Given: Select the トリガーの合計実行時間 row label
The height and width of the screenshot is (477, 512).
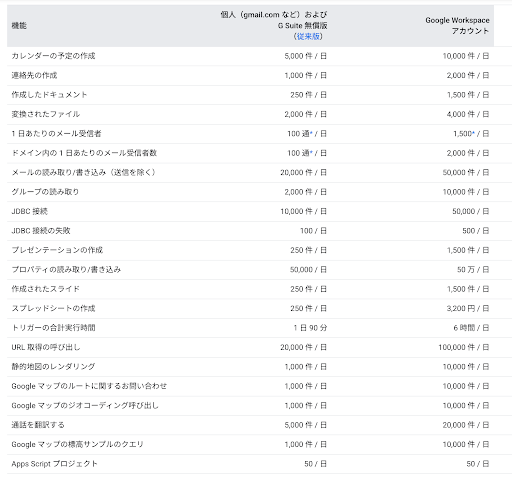Looking at the screenshot, I should (53, 328).
